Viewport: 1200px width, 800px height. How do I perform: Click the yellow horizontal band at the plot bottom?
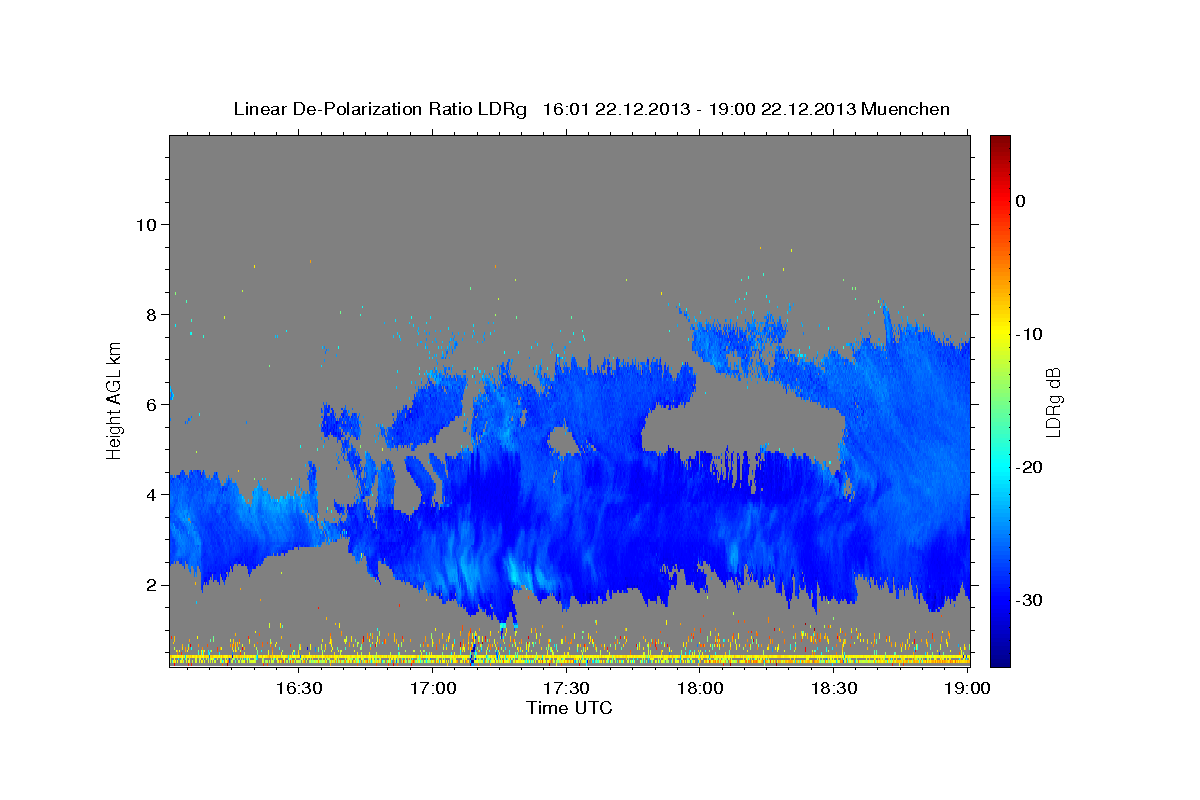(x=569, y=656)
